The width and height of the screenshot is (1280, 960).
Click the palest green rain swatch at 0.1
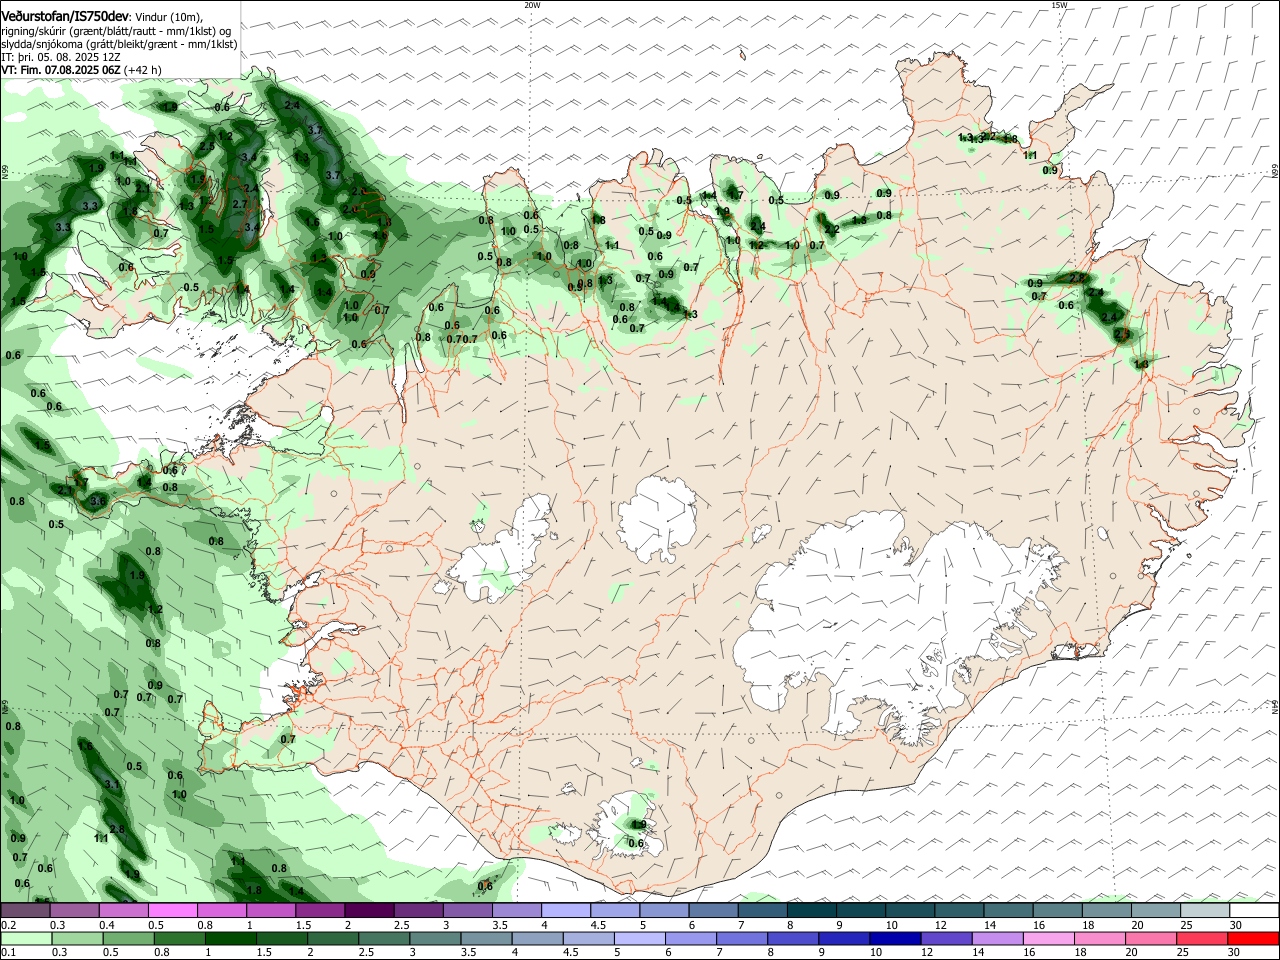26,939
